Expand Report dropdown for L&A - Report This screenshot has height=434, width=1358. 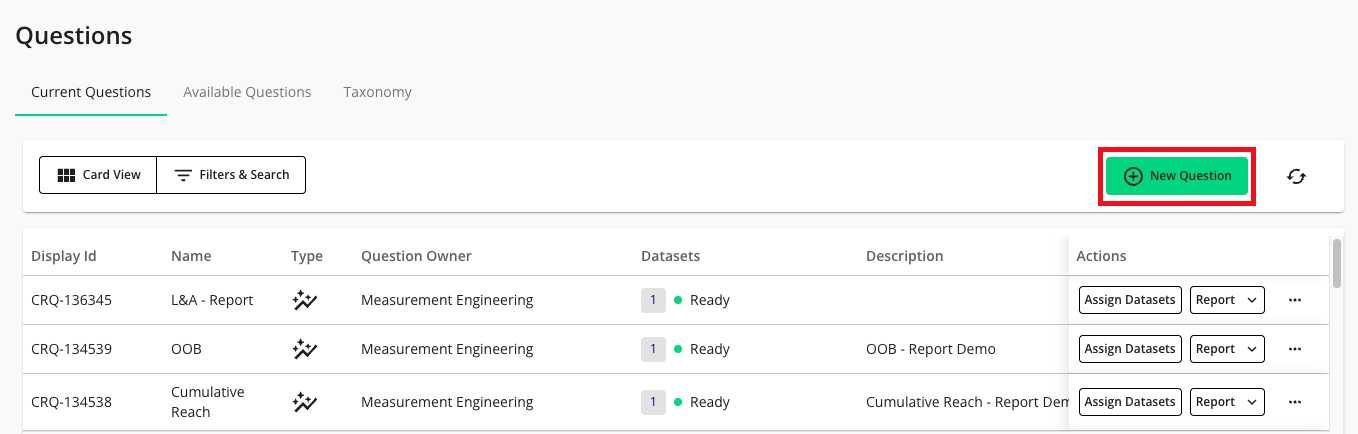(x=1227, y=300)
